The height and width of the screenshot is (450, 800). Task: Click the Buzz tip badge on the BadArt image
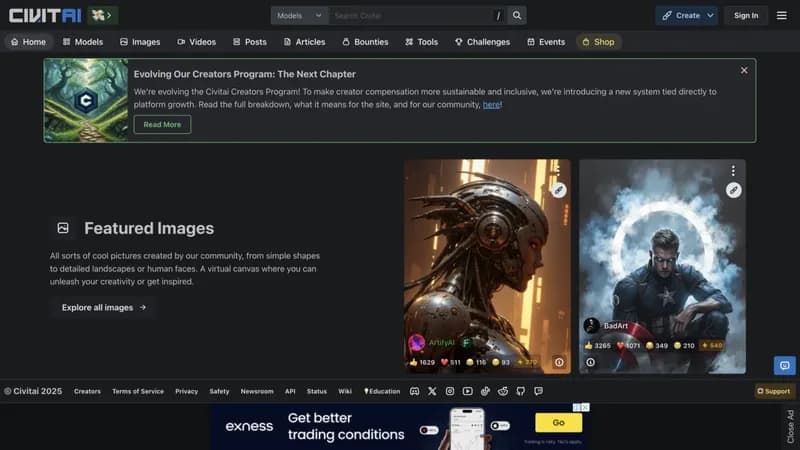pos(712,345)
